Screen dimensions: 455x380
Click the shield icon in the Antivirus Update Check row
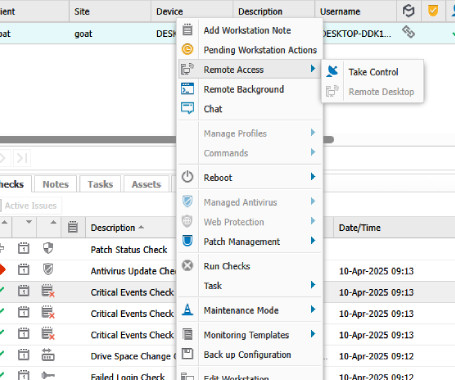(48, 269)
